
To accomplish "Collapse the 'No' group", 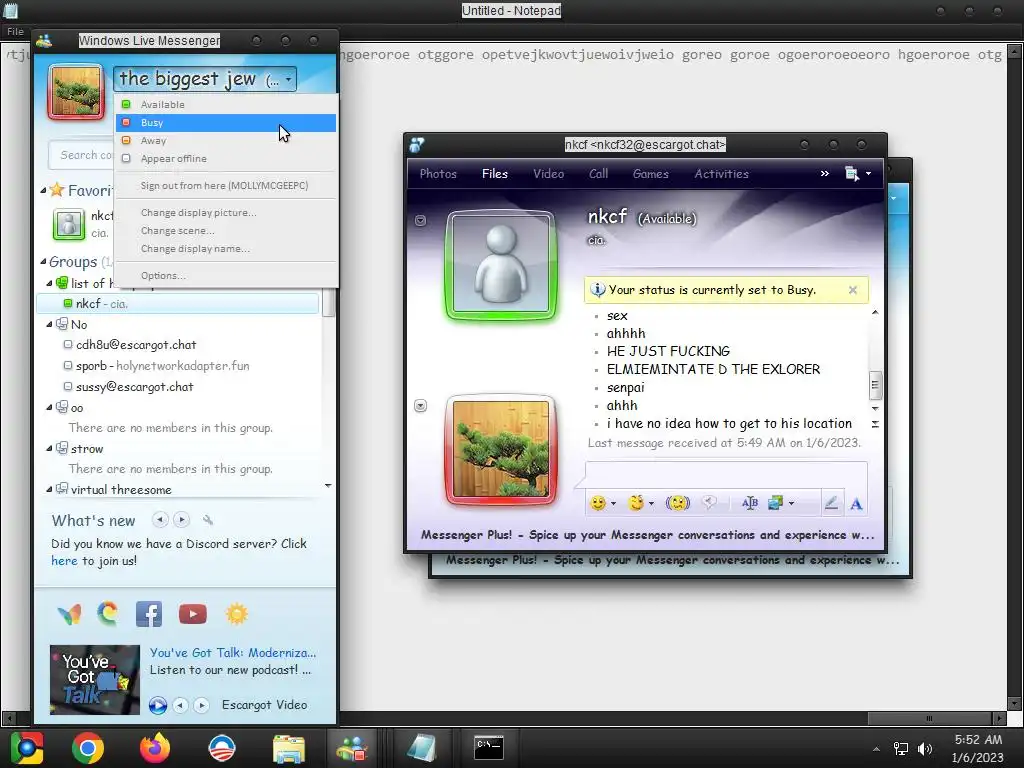I will click(49, 325).
